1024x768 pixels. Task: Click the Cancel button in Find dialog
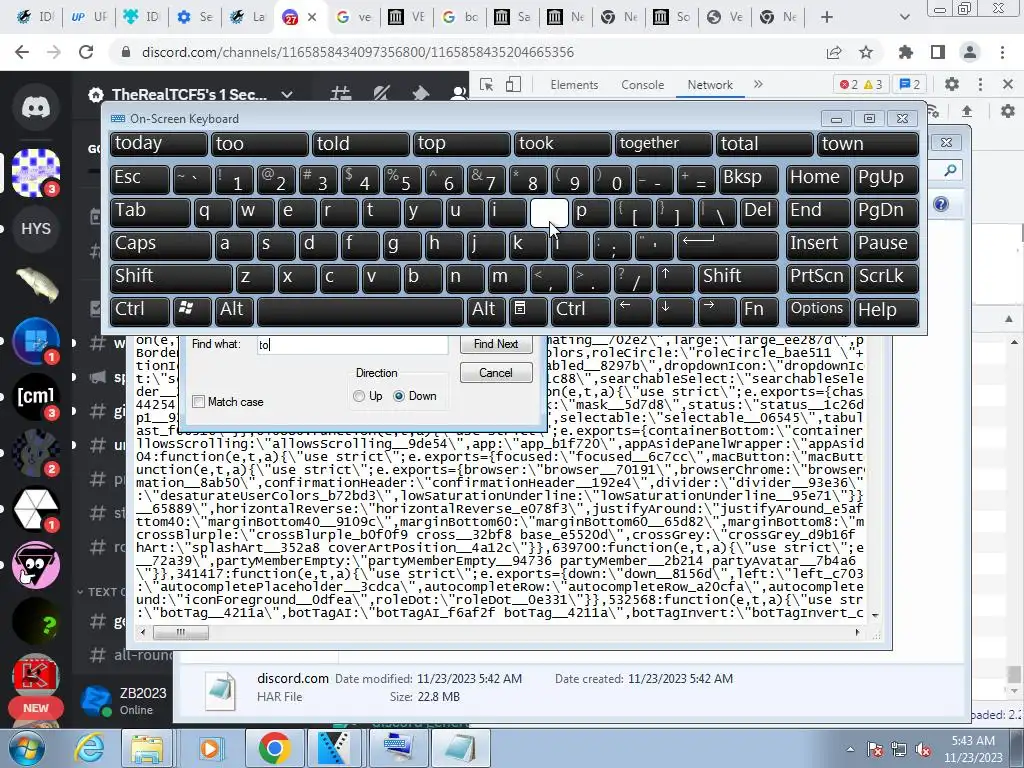496,373
